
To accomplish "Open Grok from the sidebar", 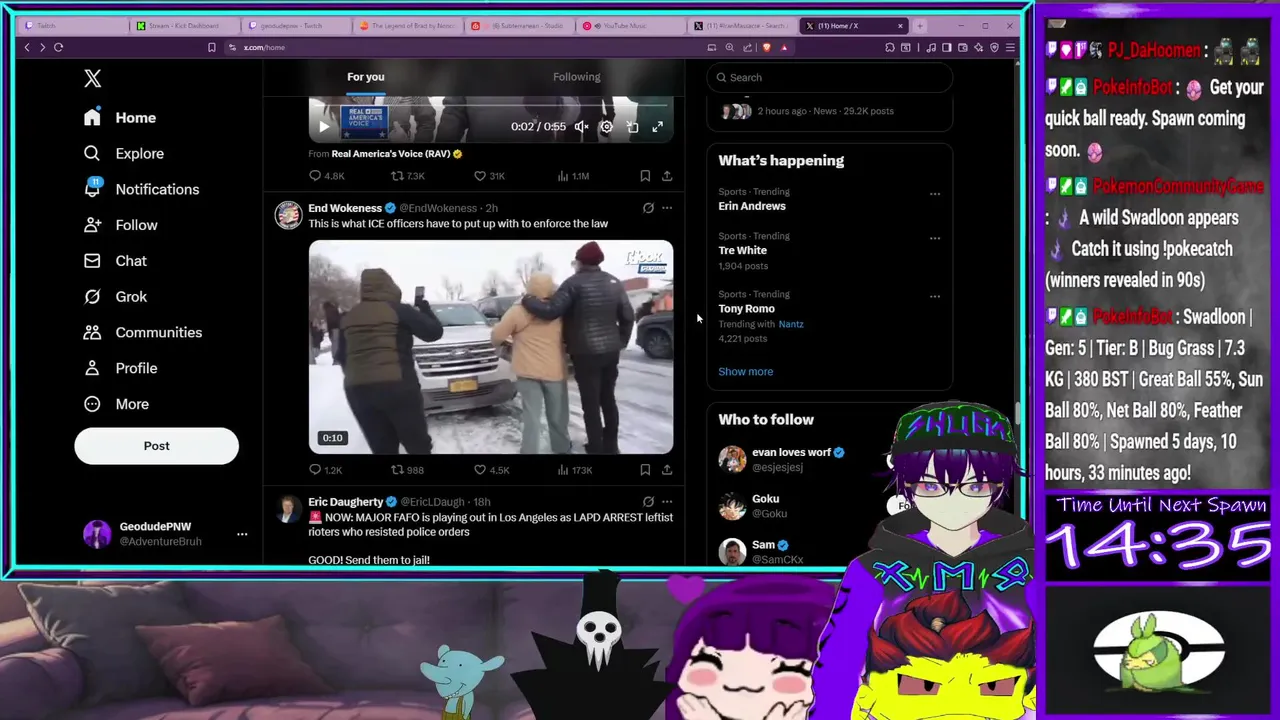I will 115,296.
